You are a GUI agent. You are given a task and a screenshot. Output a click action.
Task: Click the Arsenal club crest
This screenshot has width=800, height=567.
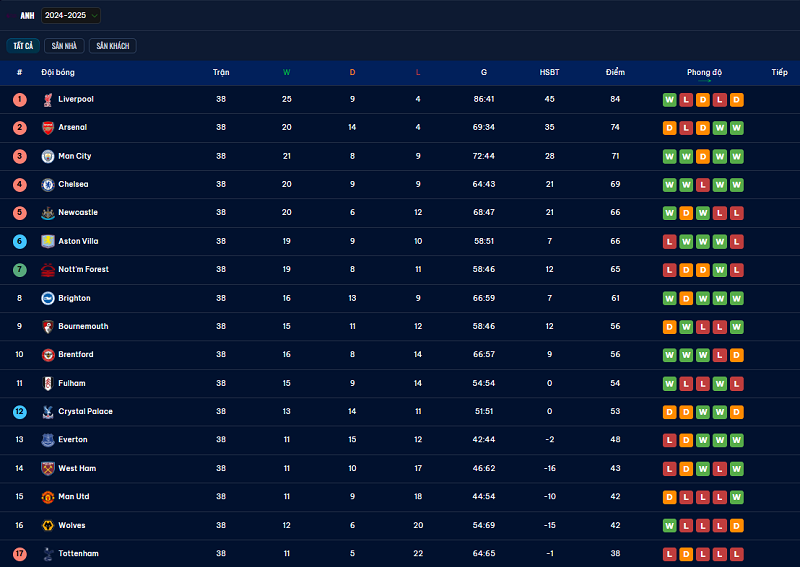pyautogui.click(x=48, y=128)
